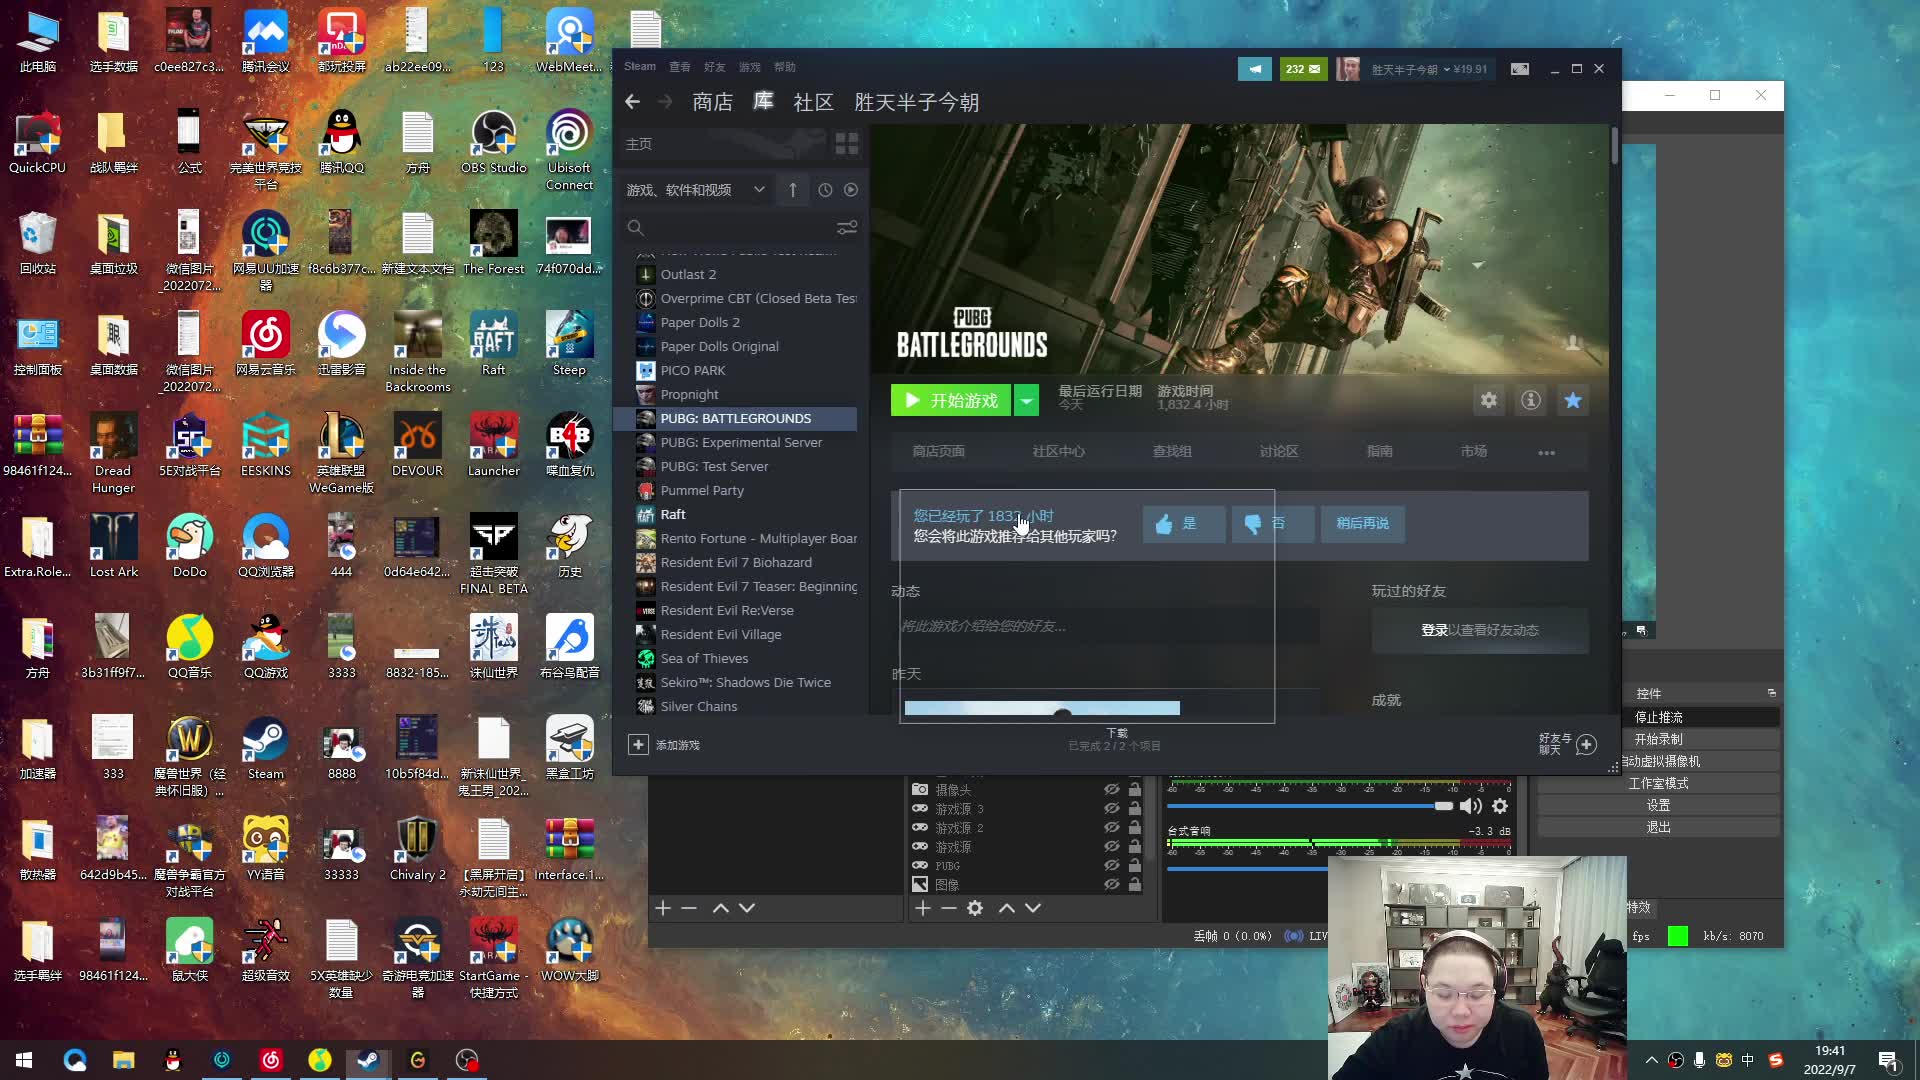Toggle lock on 摄像头 source

pos(1135,790)
